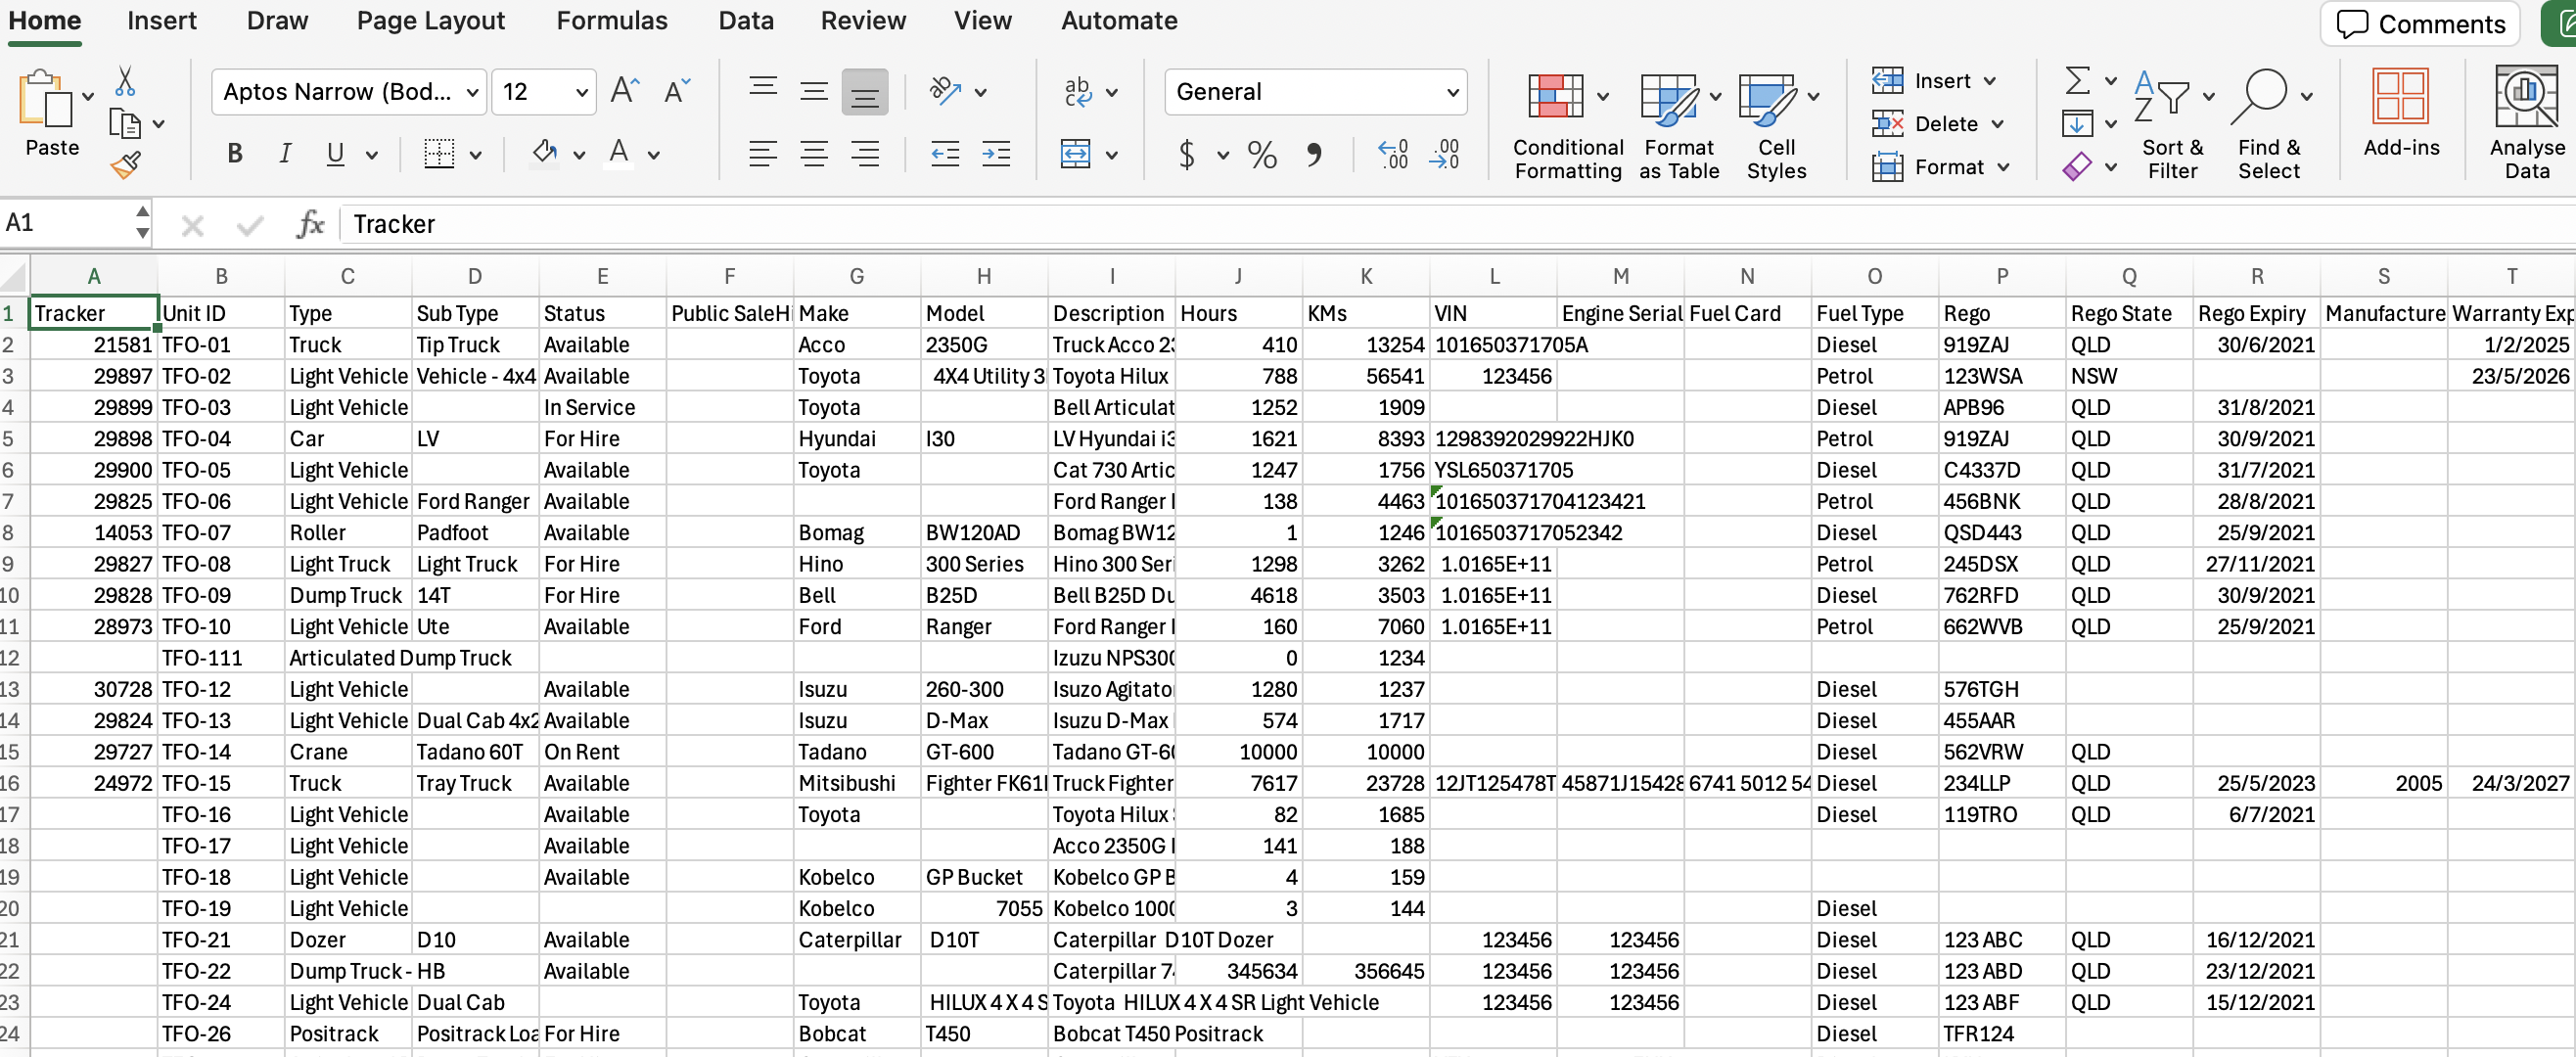Click Merge and Center icon

click(x=1076, y=153)
